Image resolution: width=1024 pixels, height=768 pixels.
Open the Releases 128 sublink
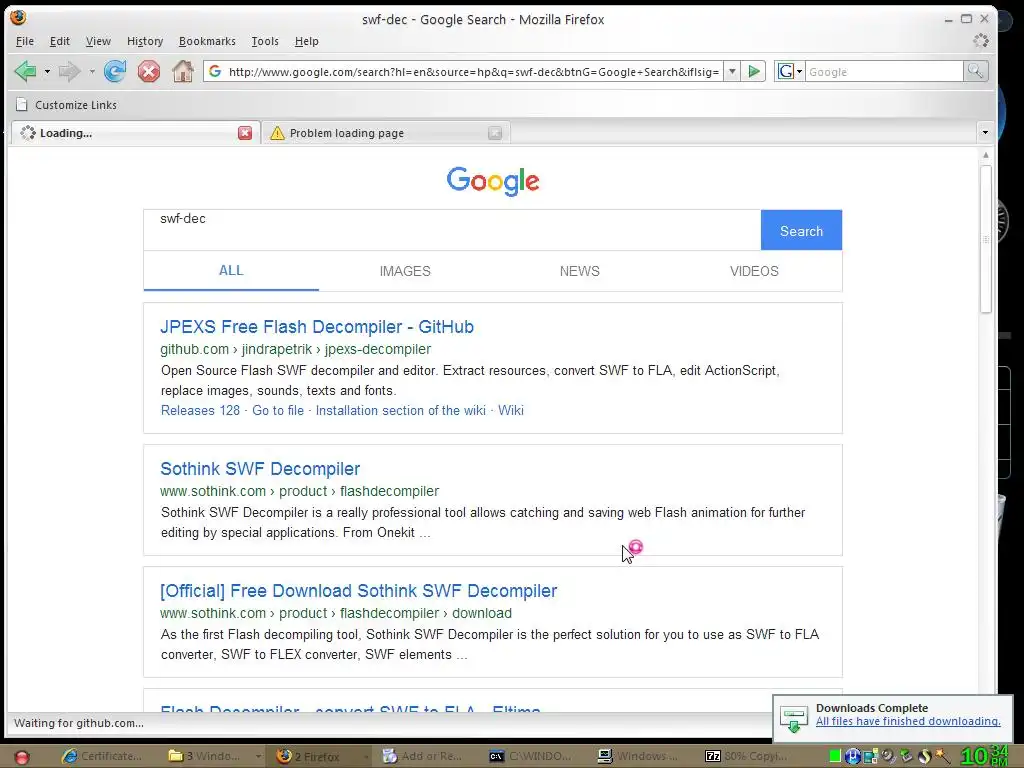[200, 410]
